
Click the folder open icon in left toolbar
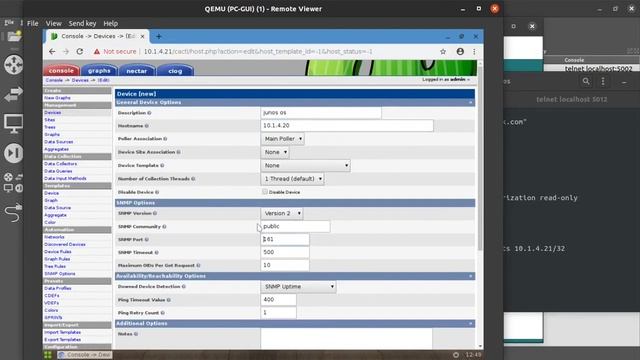[14, 36]
